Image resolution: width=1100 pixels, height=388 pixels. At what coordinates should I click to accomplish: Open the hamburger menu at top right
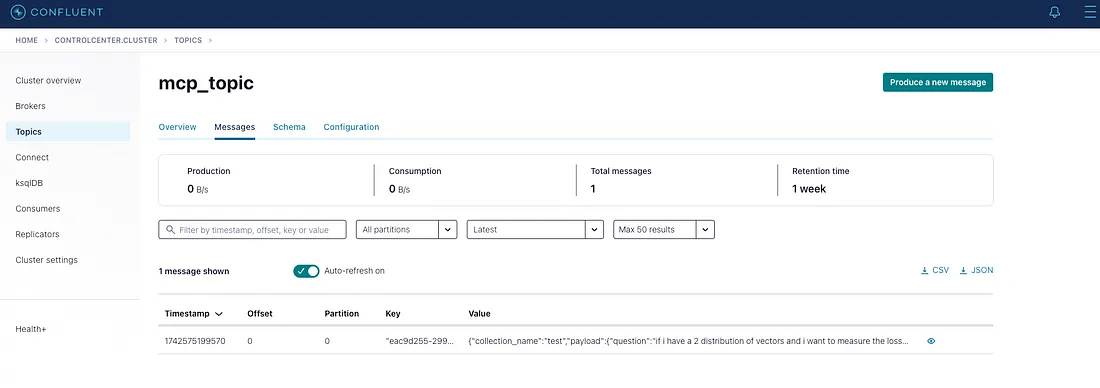pyautogui.click(x=1089, y=13)
